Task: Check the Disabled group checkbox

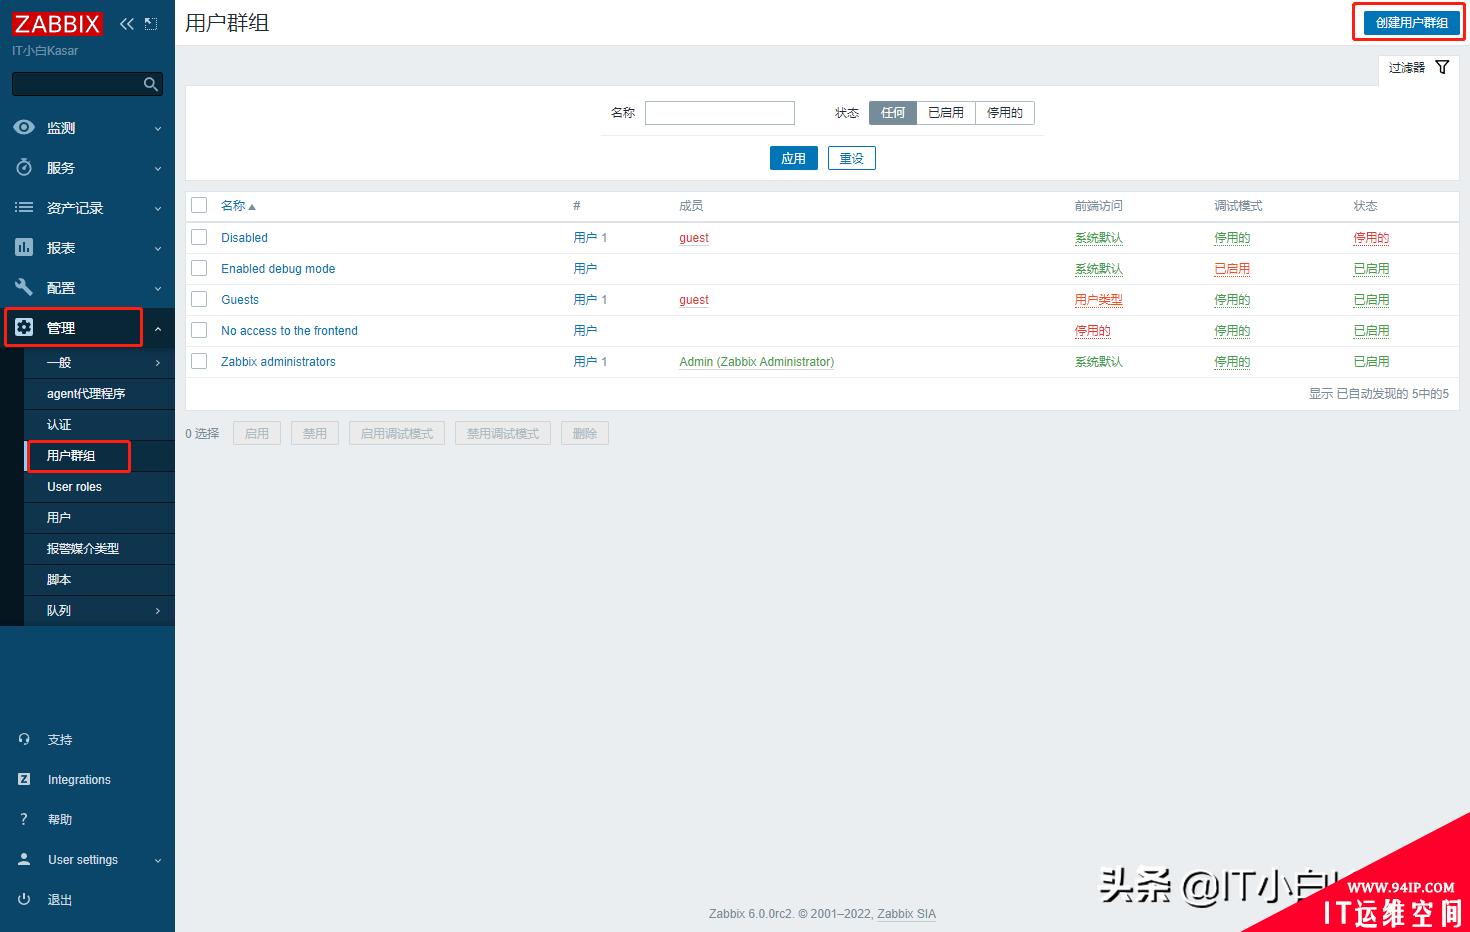Action: pyautogui.click(x=199, y=237)
